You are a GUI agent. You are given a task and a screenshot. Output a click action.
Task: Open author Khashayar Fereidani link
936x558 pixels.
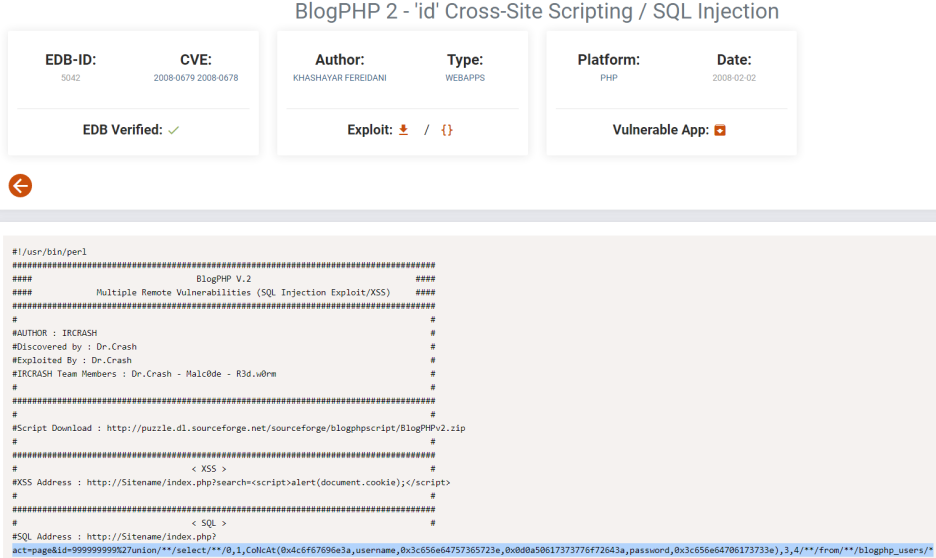[x=340, y=78]
